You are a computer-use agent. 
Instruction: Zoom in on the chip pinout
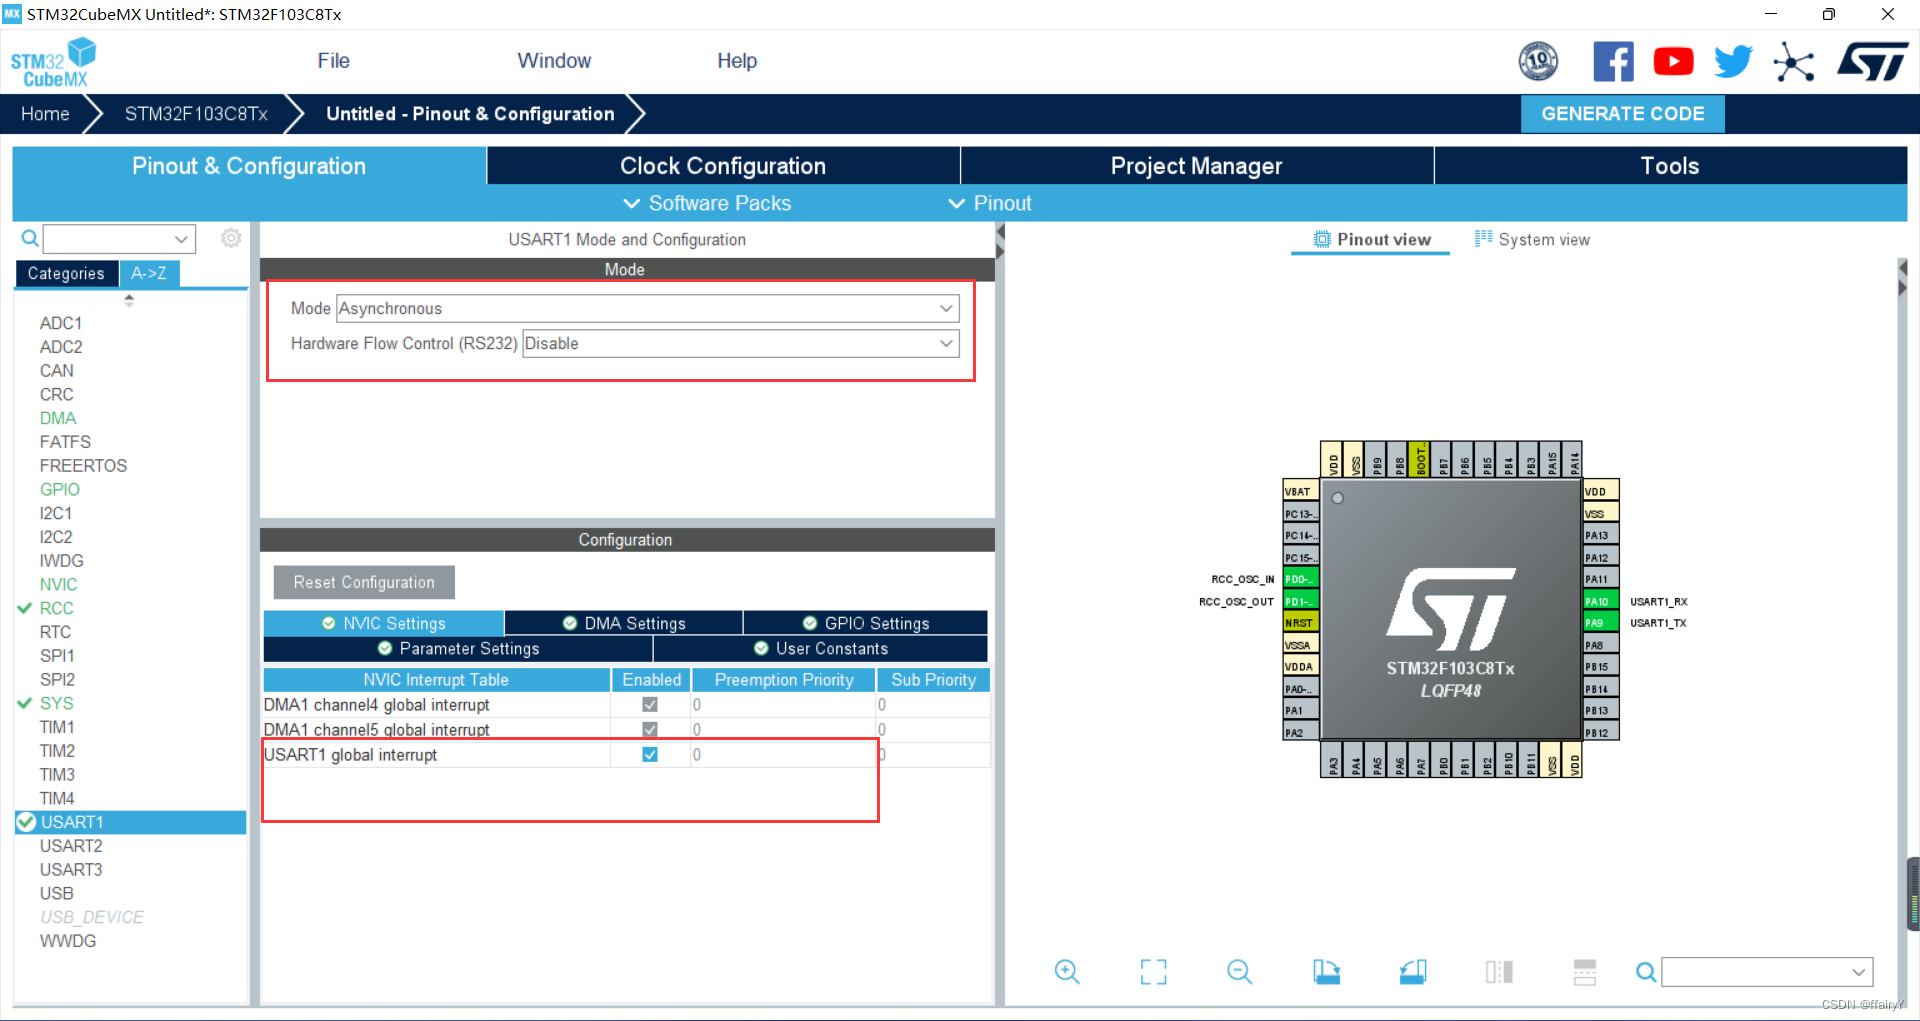click(1067, 971)
